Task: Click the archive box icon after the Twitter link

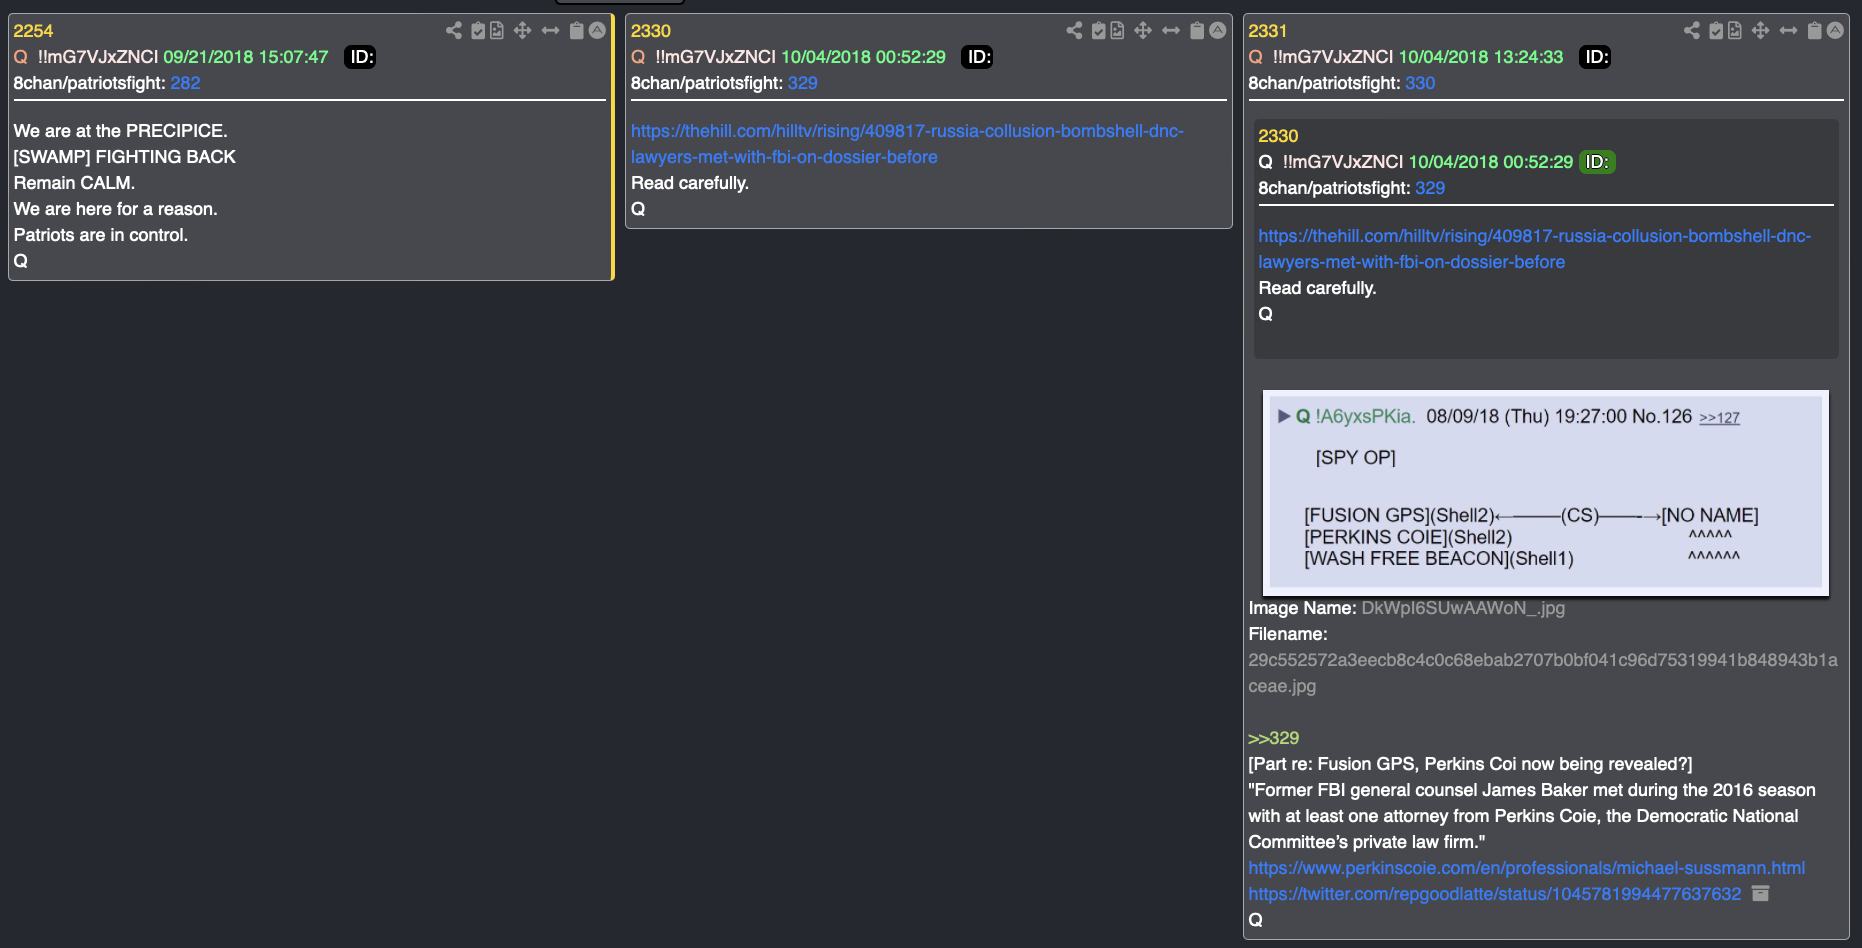Action: [x=1761, y=893]
